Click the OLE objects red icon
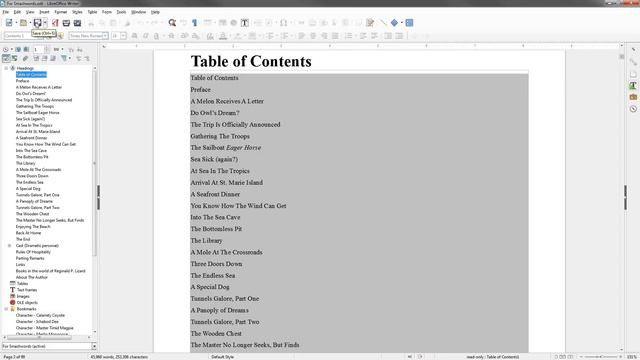The image size is (640, 360). coord(13,302)
